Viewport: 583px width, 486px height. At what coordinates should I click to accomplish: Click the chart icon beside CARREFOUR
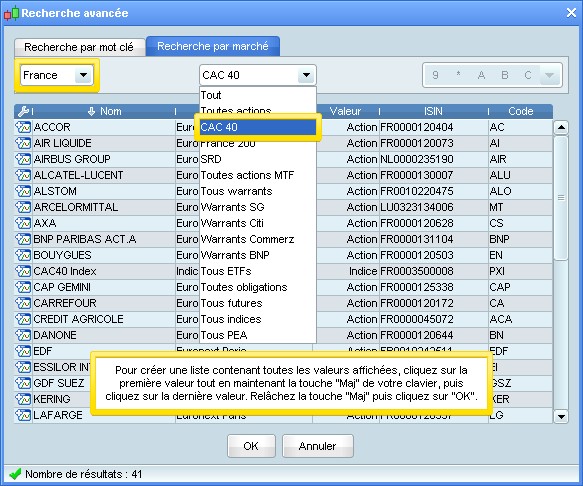tap(23, 303)
